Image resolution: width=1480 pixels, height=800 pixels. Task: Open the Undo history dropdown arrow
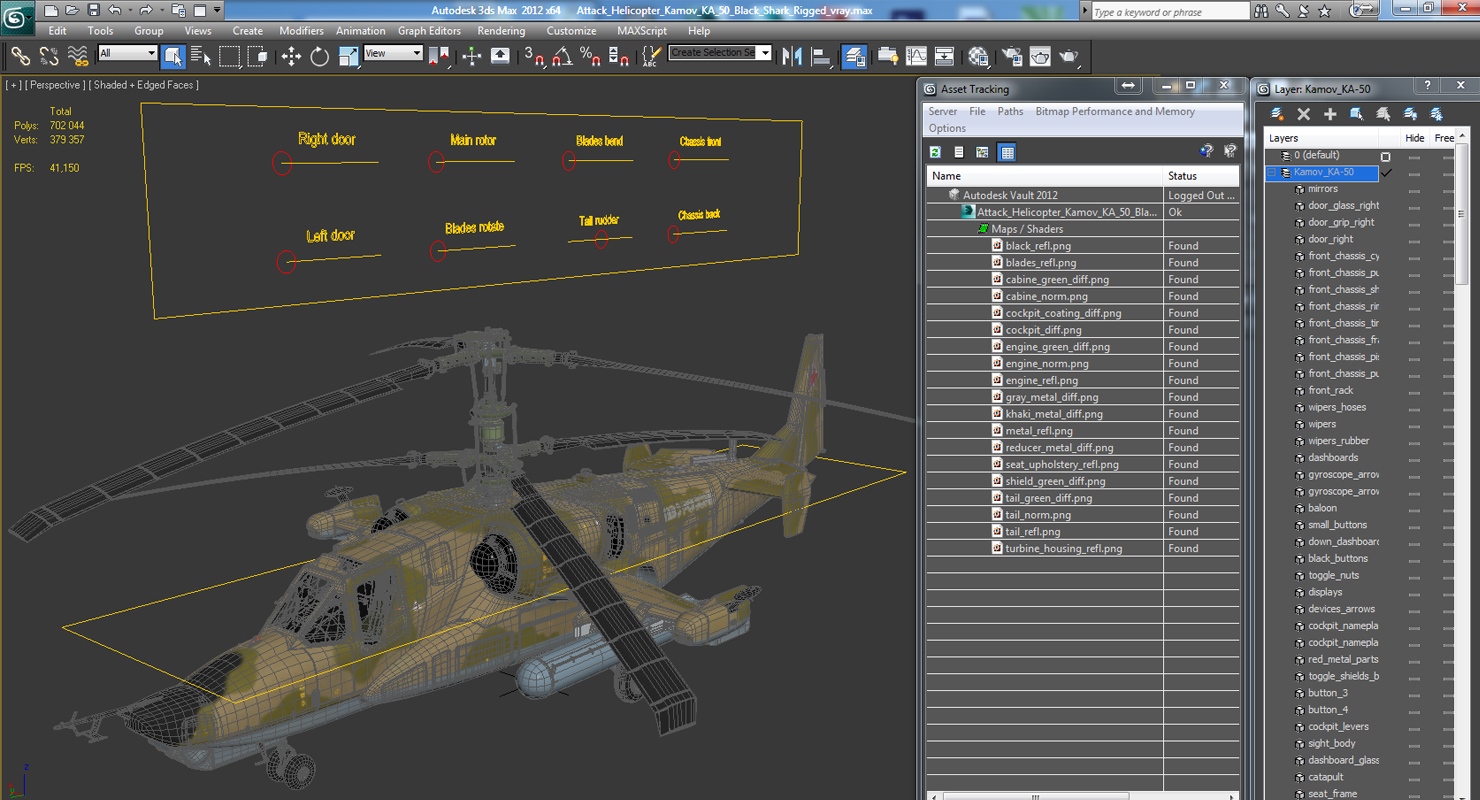coord(130,11)
